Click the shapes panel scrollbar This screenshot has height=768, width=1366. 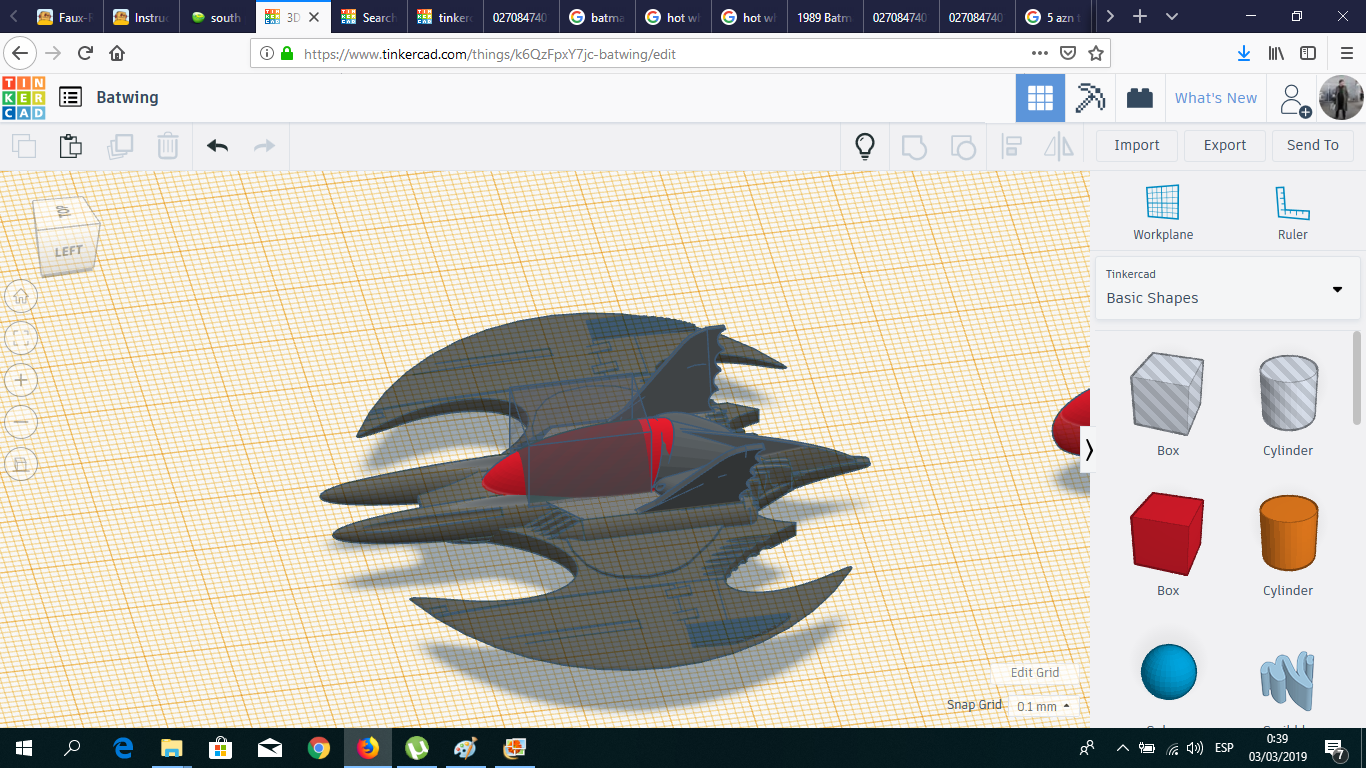click(1357, 376)
